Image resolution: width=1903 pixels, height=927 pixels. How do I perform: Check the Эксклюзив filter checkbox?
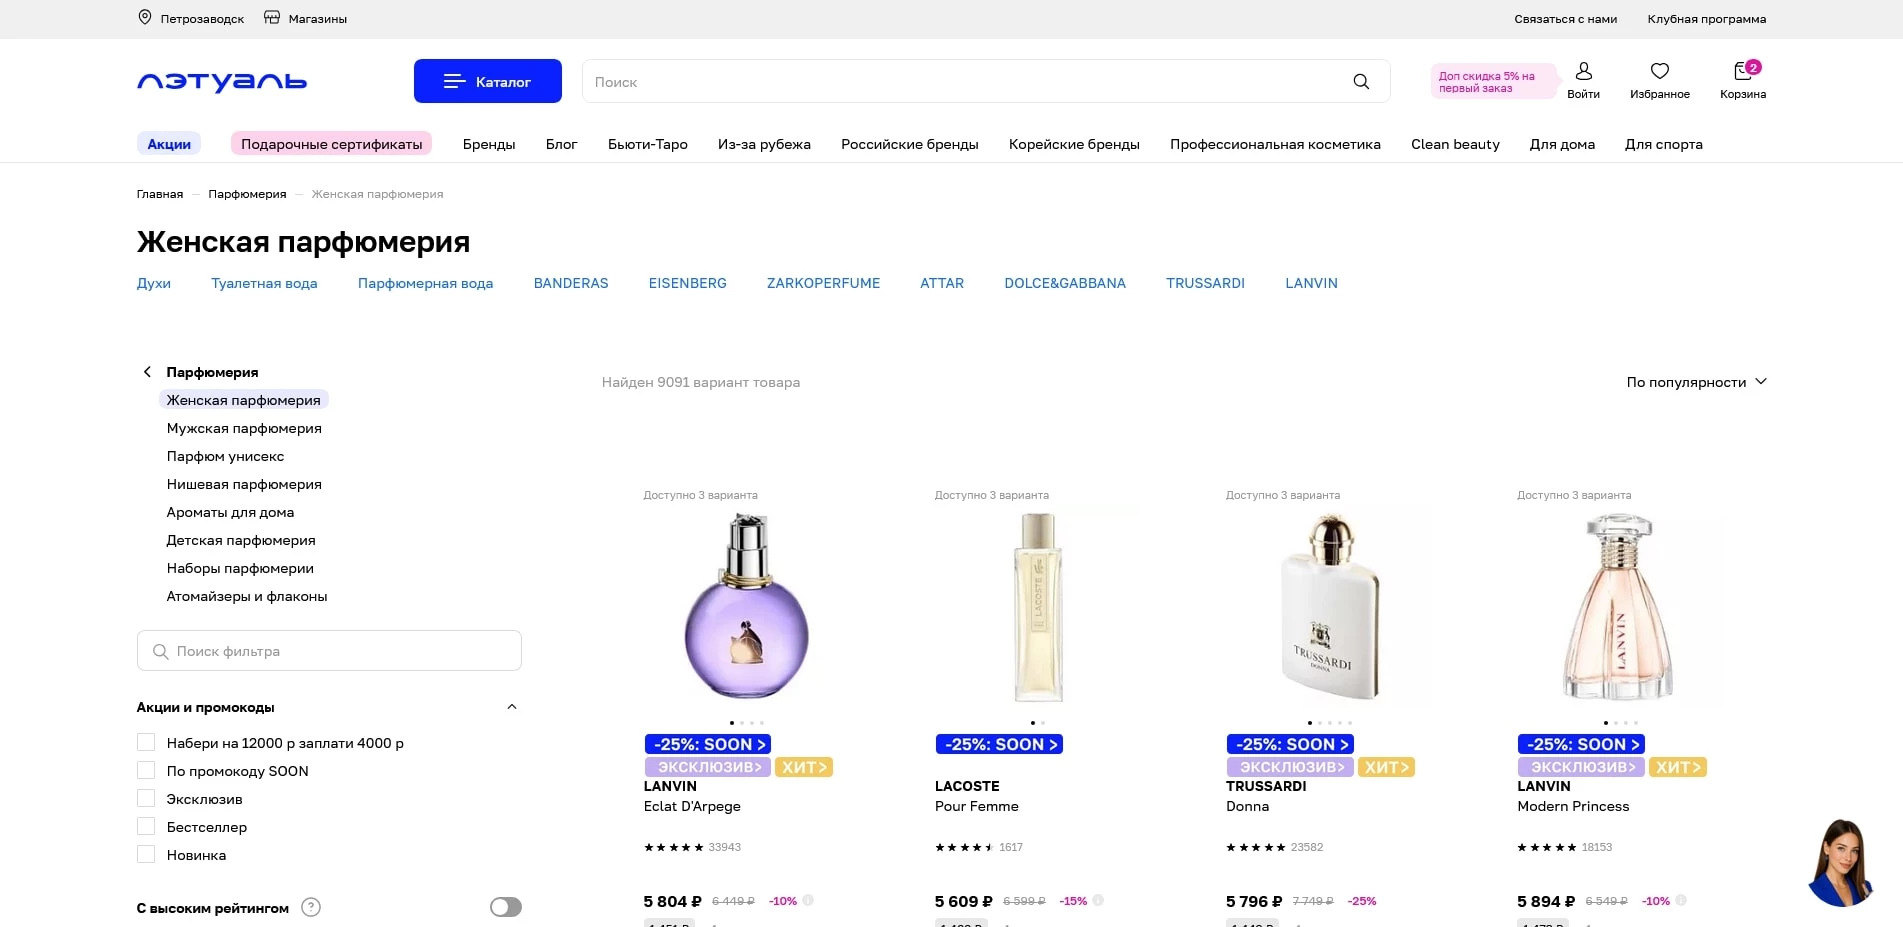(146, 799)
